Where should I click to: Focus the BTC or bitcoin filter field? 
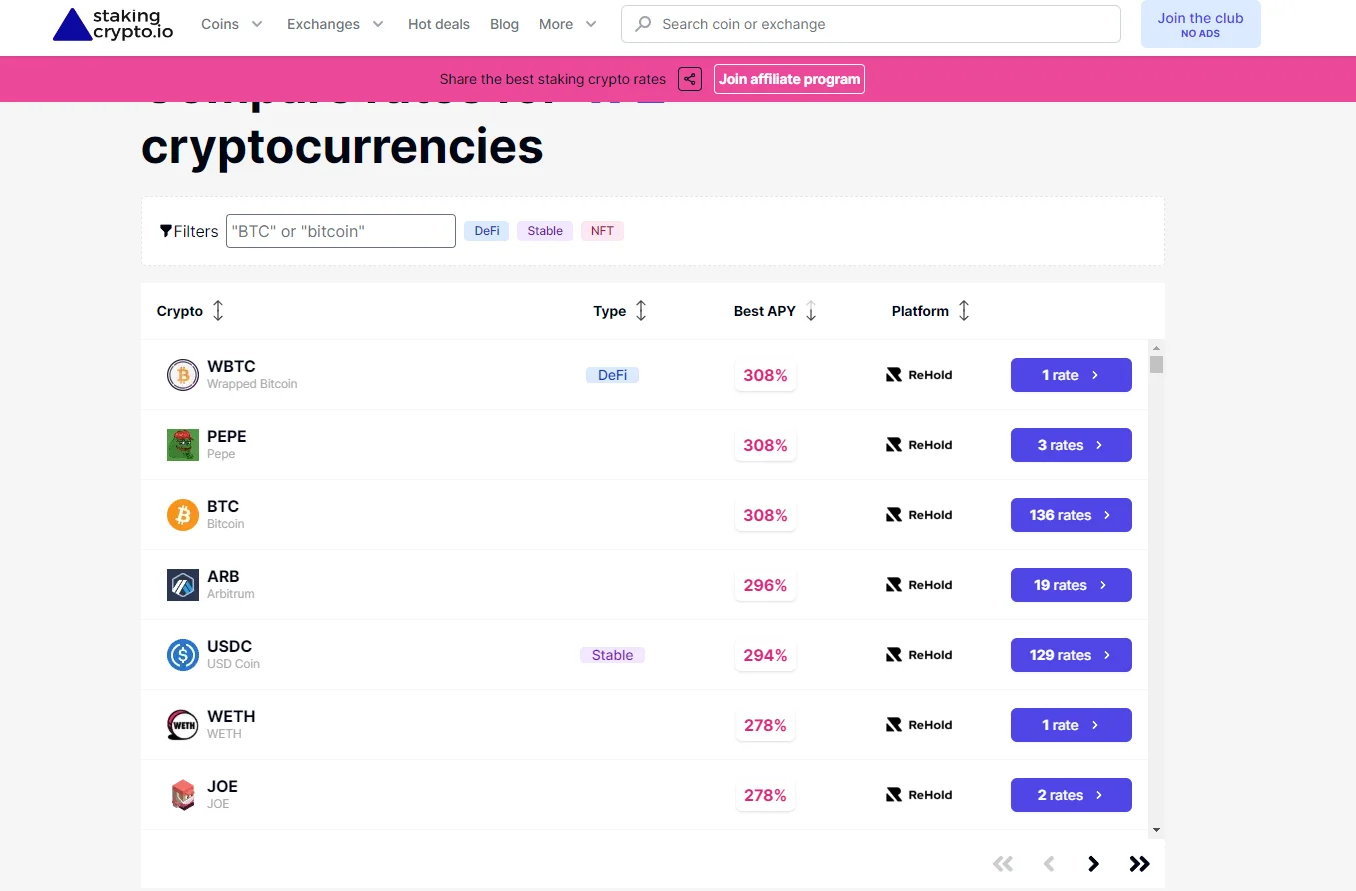[x=341, y=231]
